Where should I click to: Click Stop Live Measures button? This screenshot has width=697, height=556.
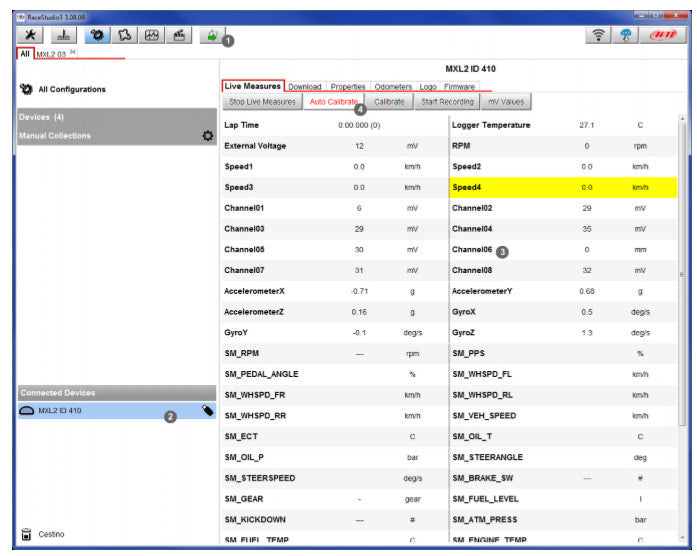point(262,102)
